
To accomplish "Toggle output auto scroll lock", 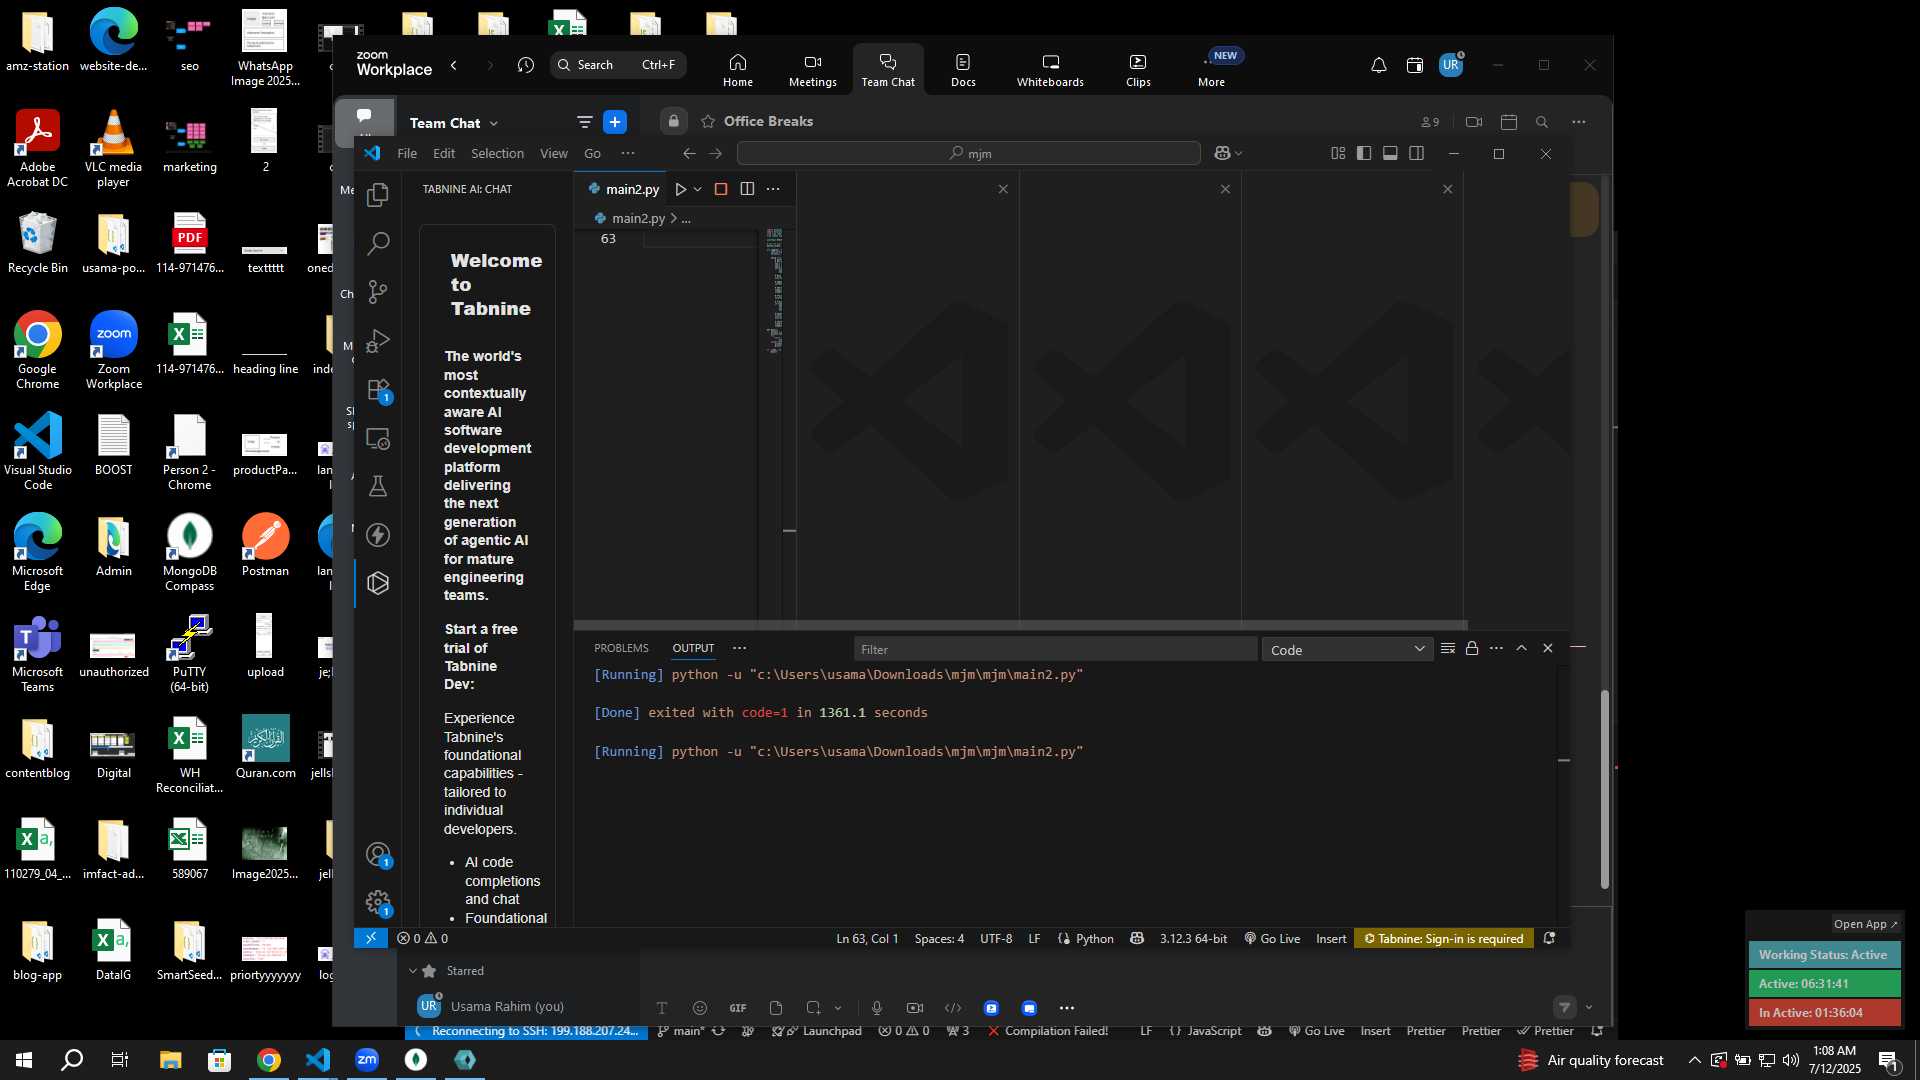I will 1472,648.
